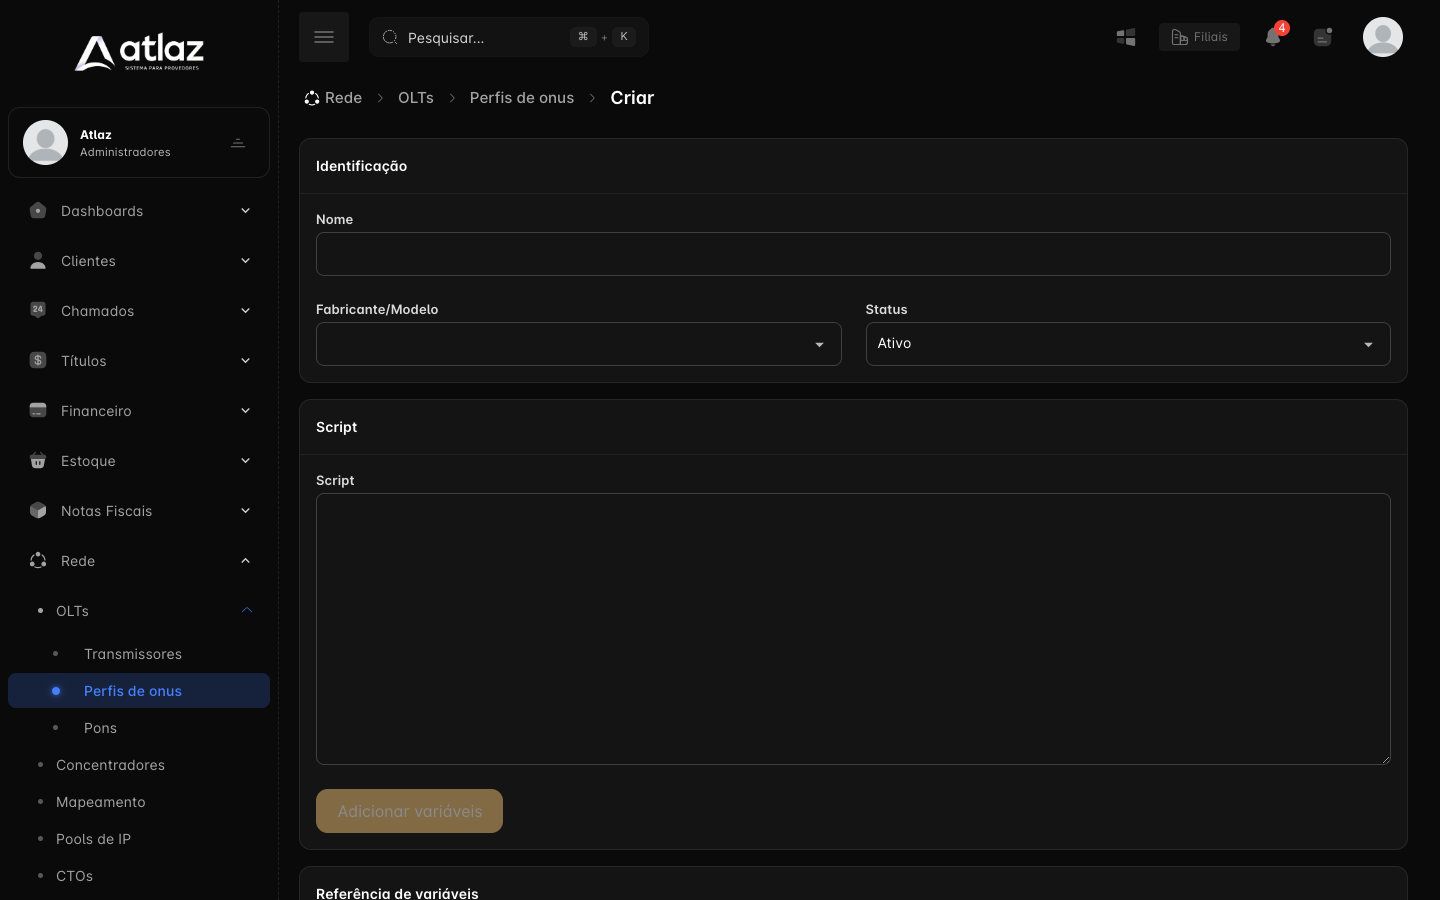
Task: Expand the Chamados menu chevron
Action: click(x=245, y=311)
